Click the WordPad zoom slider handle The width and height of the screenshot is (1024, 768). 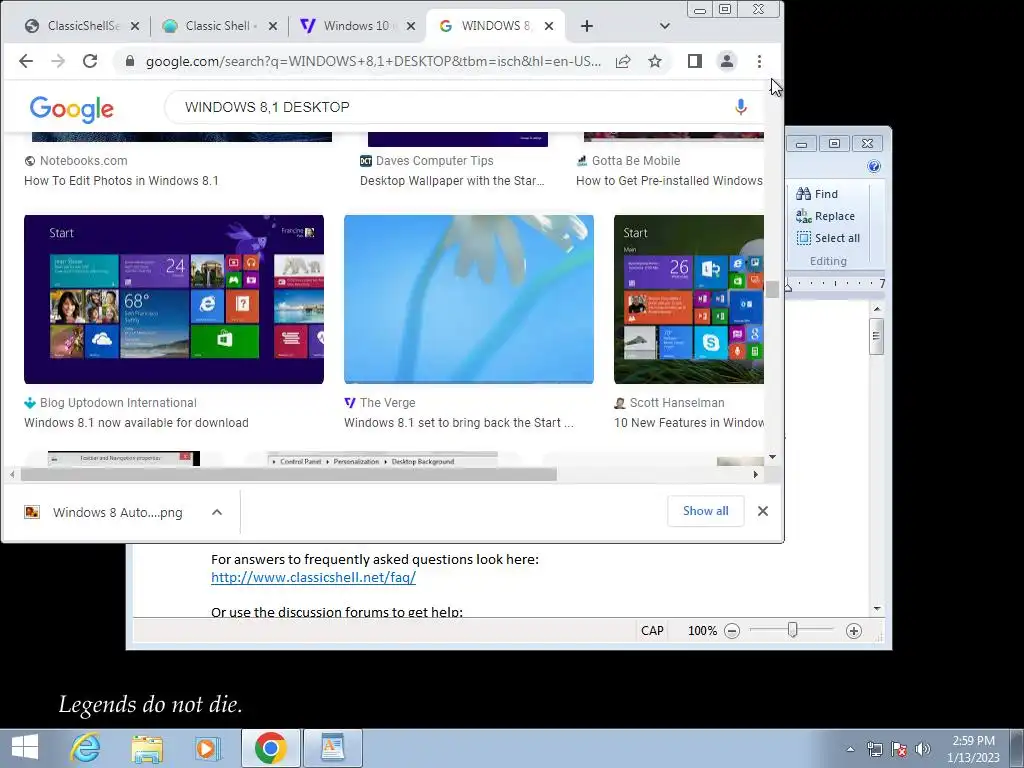pos(792,630)
